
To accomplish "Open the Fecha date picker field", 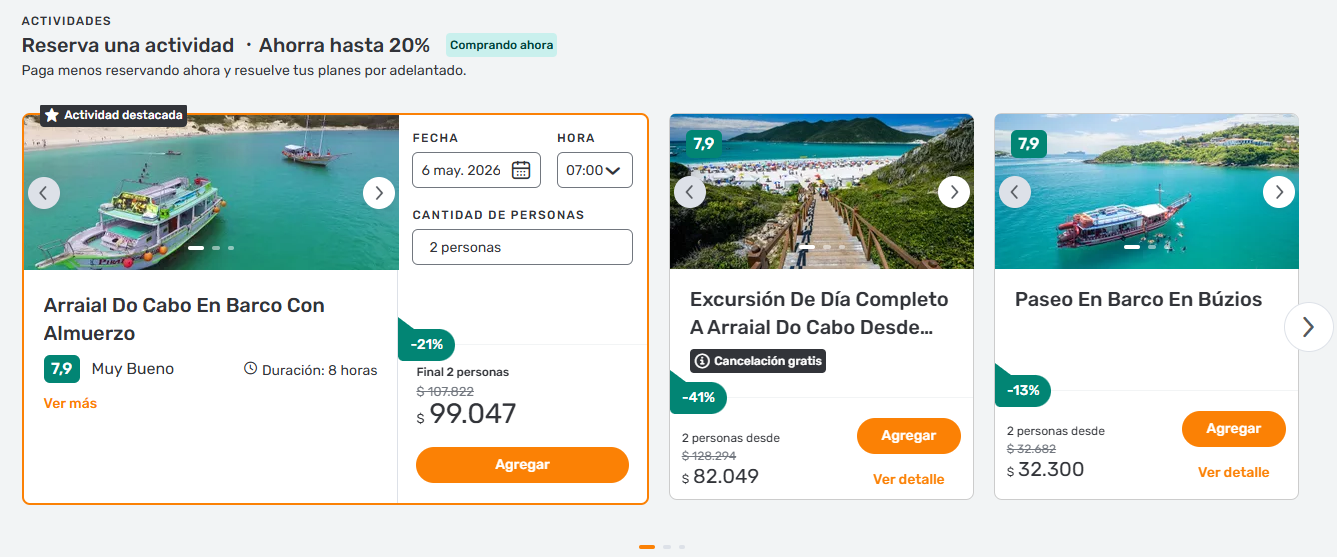I will pos(462,170).
